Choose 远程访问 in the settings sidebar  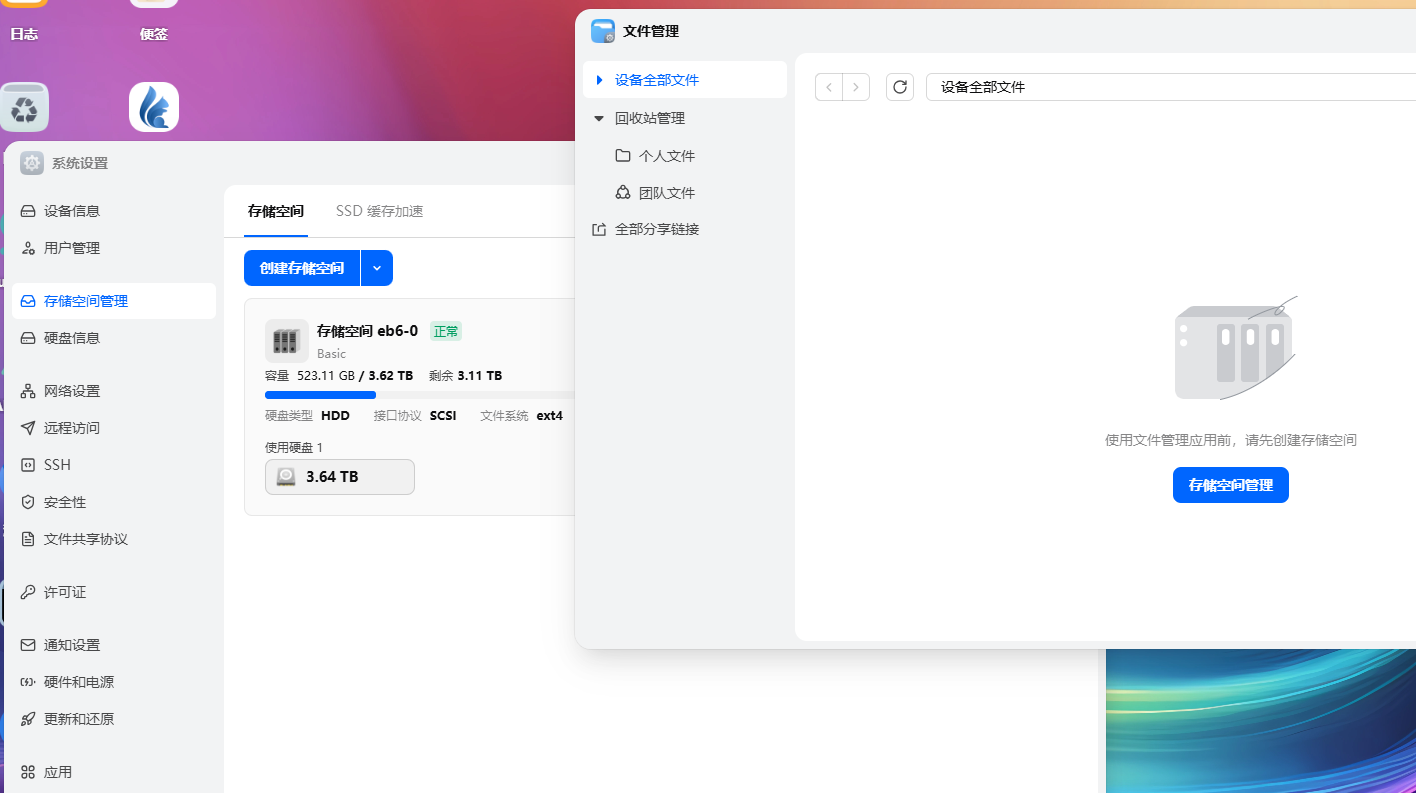tap(114, 428)
